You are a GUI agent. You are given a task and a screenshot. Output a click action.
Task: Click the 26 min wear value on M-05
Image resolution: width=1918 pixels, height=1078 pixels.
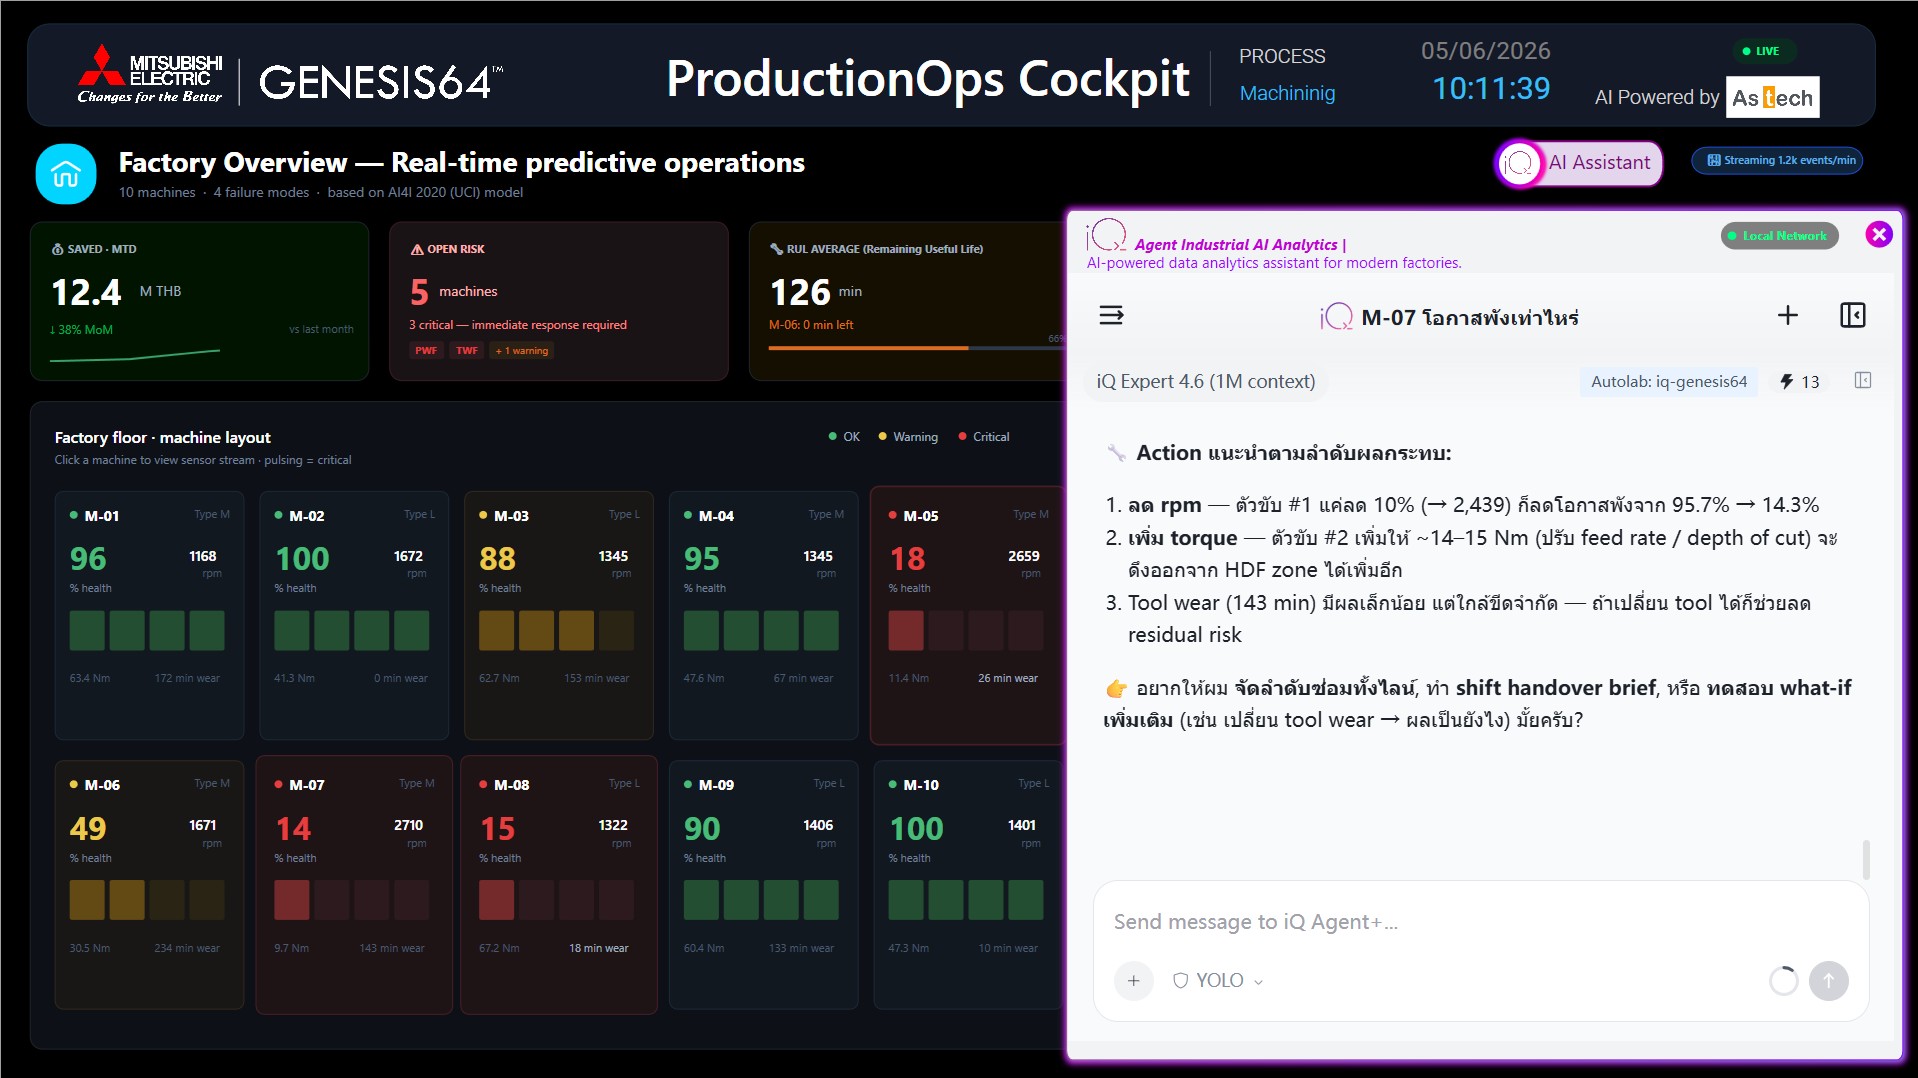tap(1008, 678)
